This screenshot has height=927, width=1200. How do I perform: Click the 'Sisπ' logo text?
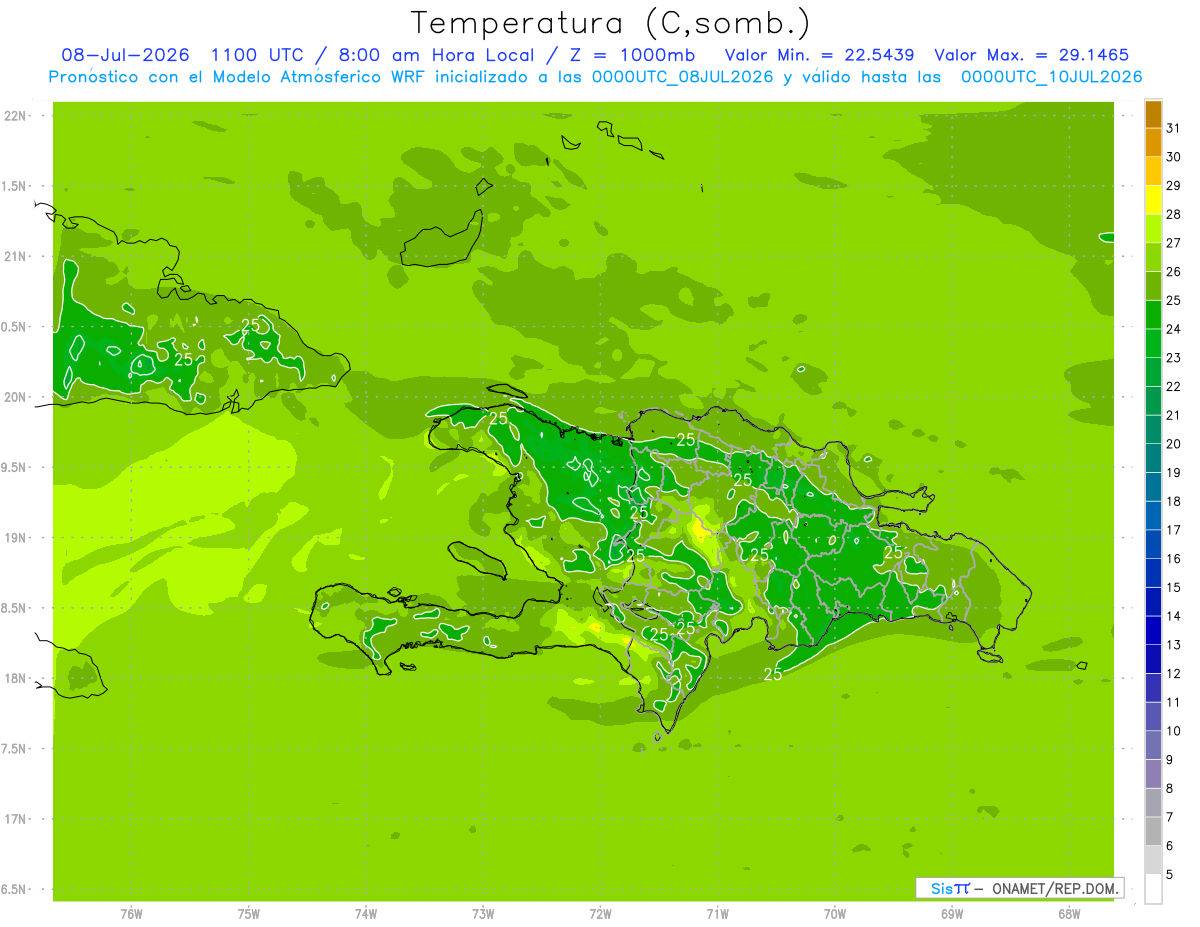[950, 888]
